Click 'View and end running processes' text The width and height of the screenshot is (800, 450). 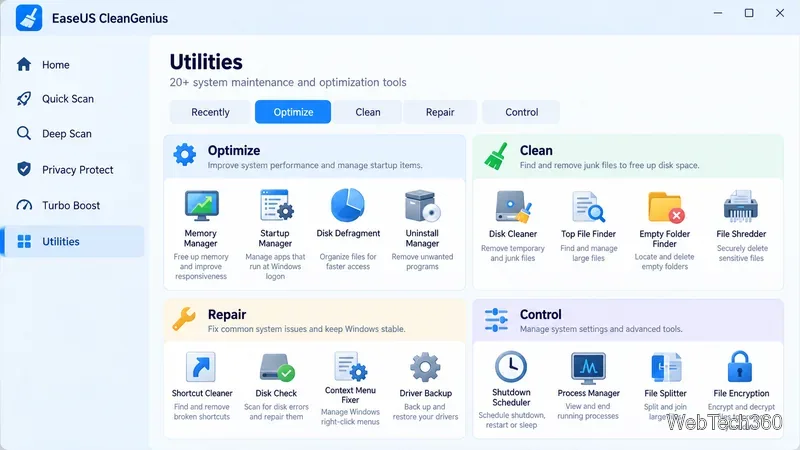tap(588, 411)
